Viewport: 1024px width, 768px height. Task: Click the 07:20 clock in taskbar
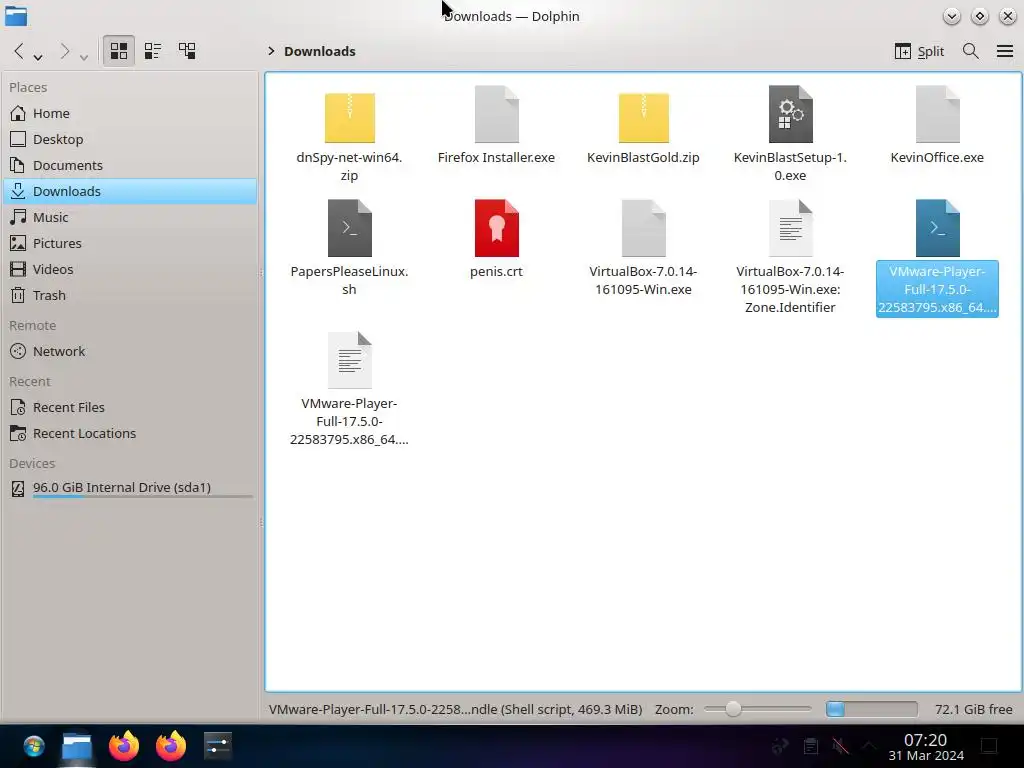pos(925,740)
